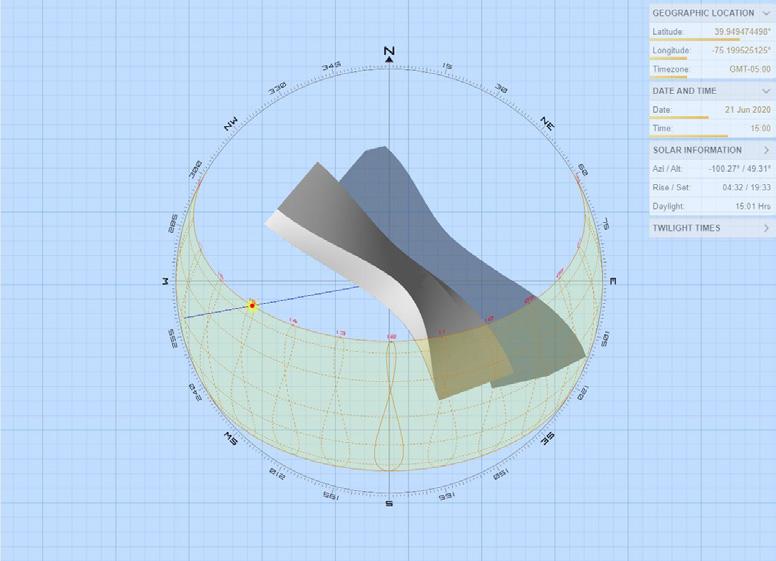Collapse the Date and Time section chevron
The height and width of the screenshot is (561, 776).
[x=766, y=91]
